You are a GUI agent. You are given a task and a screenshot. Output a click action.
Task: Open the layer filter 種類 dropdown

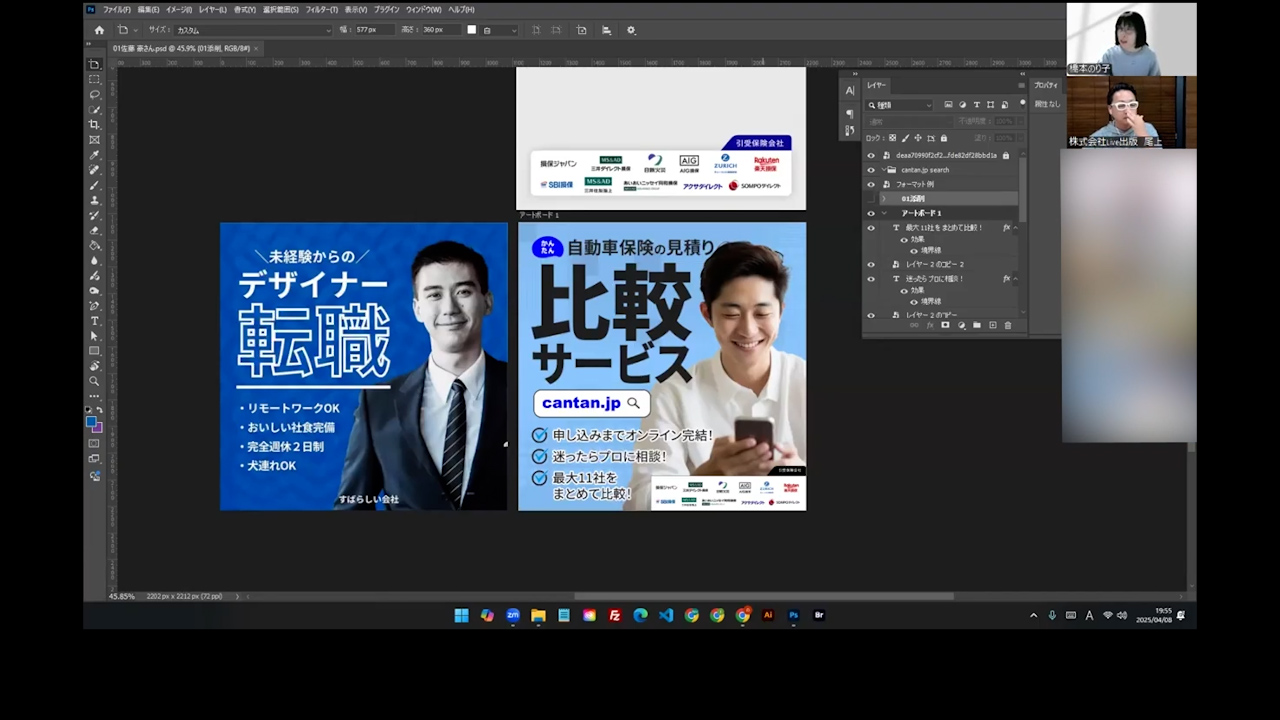[x=900, y=105]
